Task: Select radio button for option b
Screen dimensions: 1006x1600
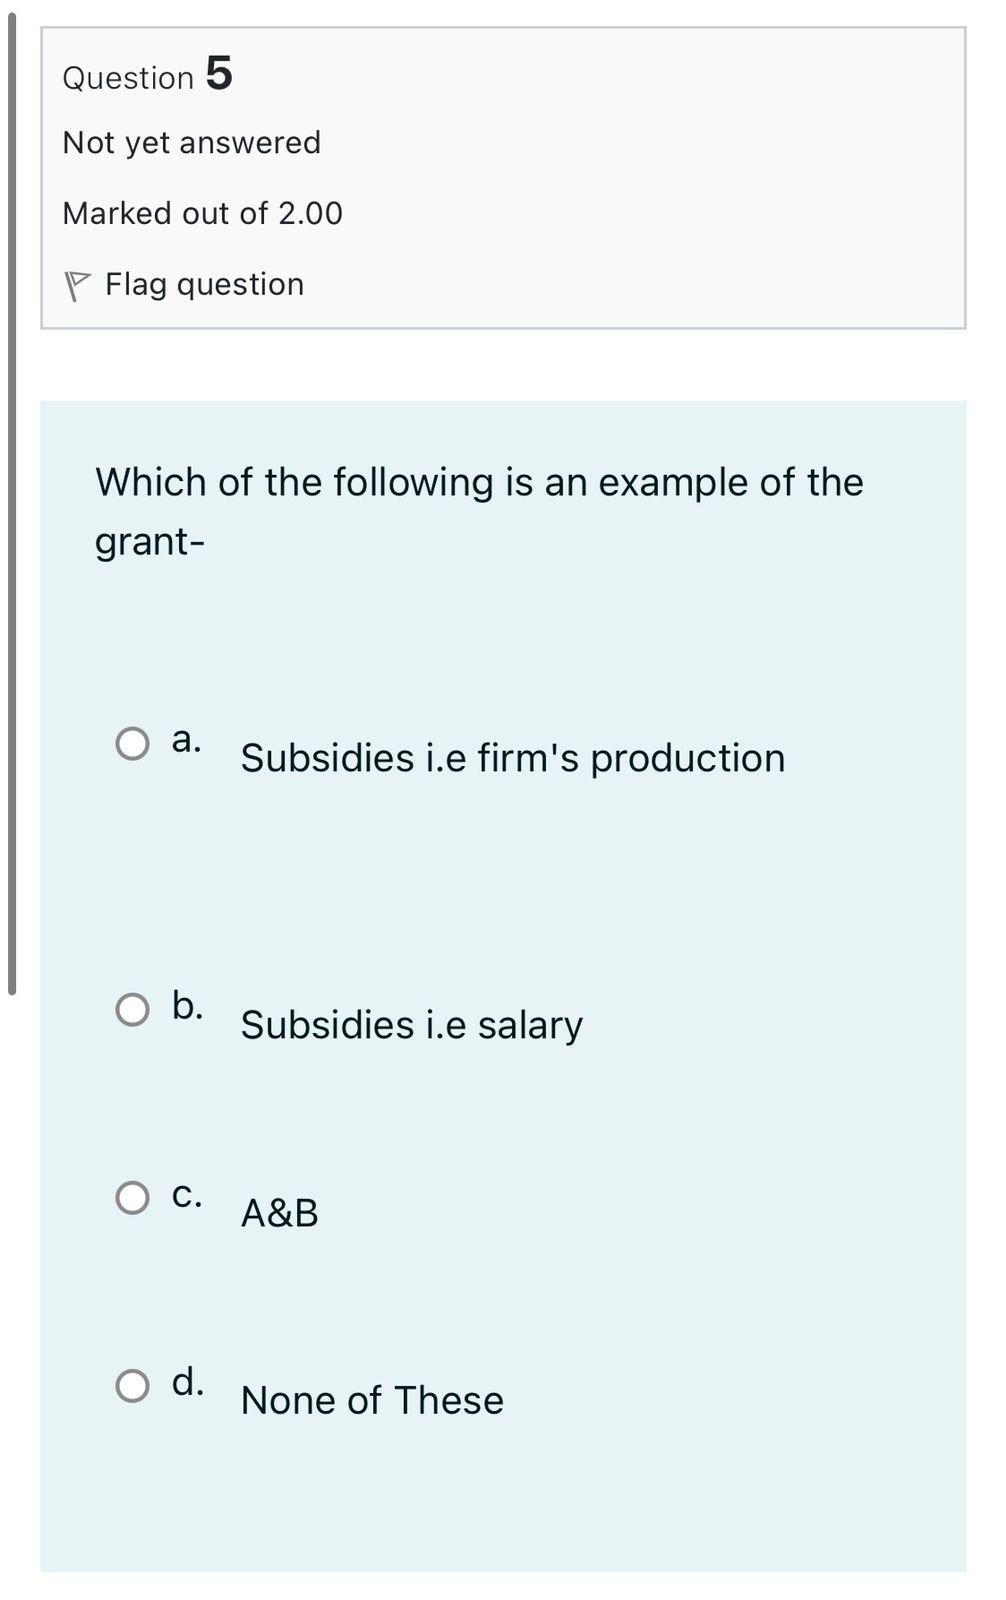Action: click(132, 1010)
